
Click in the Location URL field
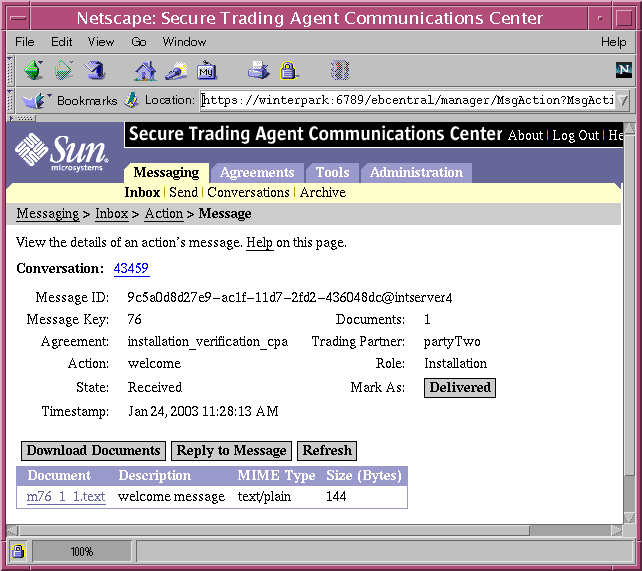[x=408, y=100]
